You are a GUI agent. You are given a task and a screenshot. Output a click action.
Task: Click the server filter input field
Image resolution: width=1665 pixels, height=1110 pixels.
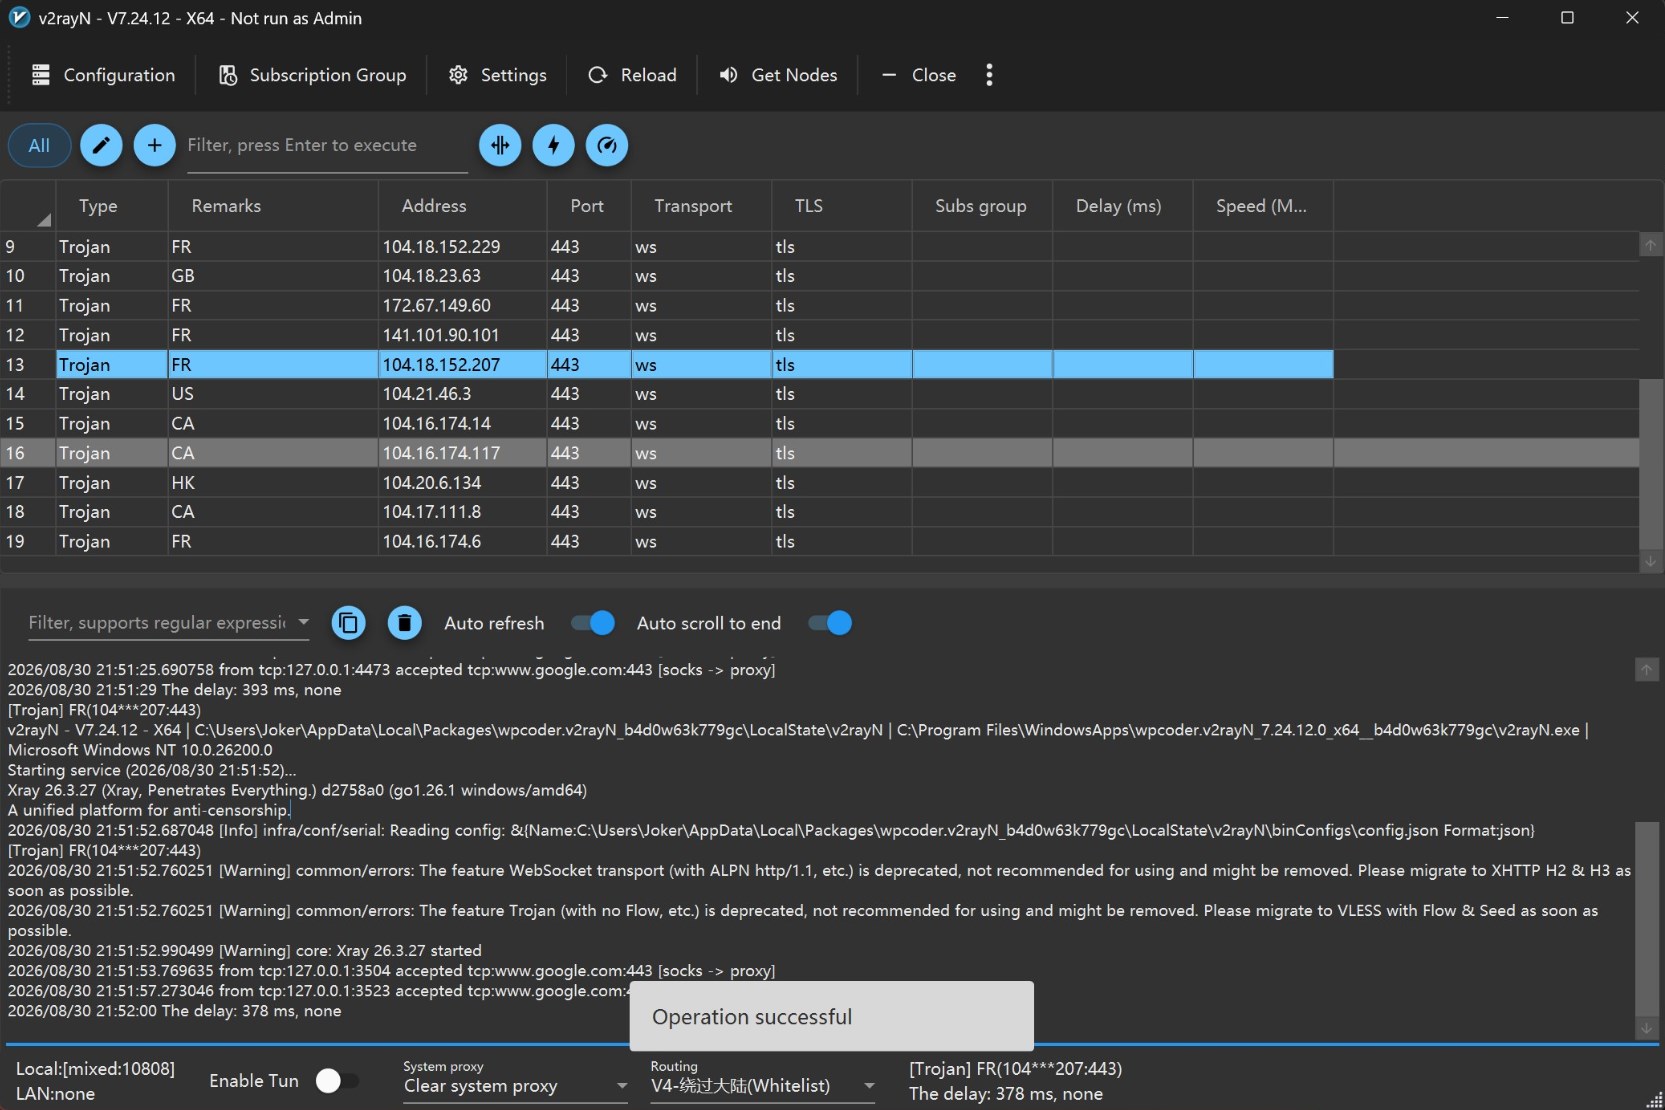coord(326,146)
